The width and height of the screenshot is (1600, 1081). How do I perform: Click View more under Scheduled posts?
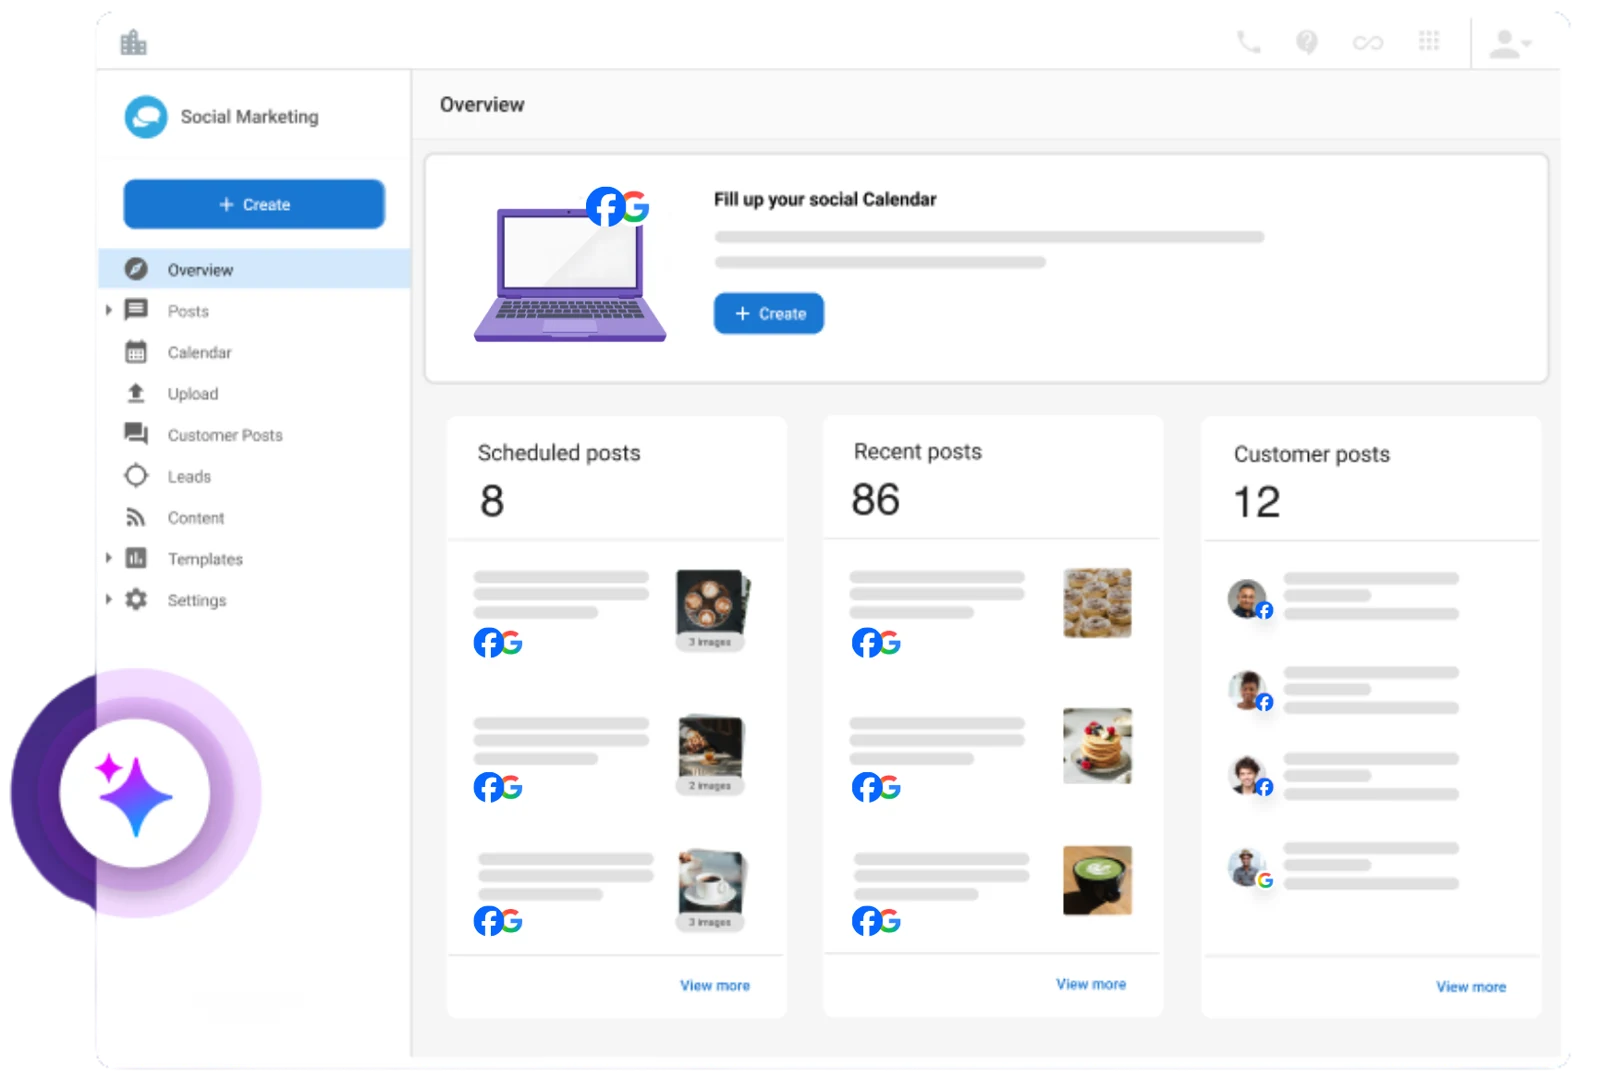coord(715,985)
